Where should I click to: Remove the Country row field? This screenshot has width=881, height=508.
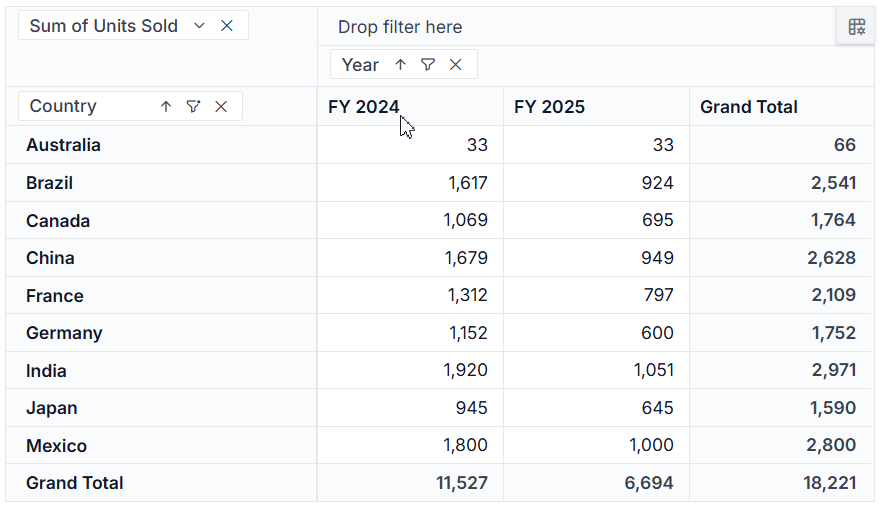click(x=221, y=106)
